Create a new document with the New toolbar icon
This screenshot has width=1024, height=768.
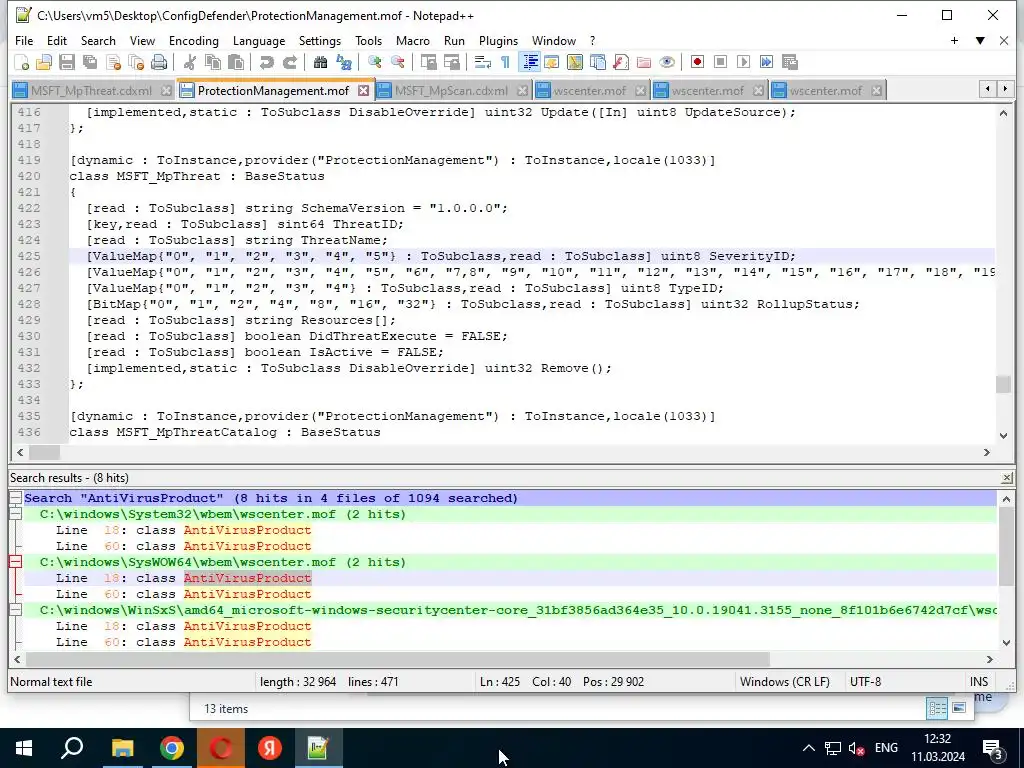tap(22, 62)
